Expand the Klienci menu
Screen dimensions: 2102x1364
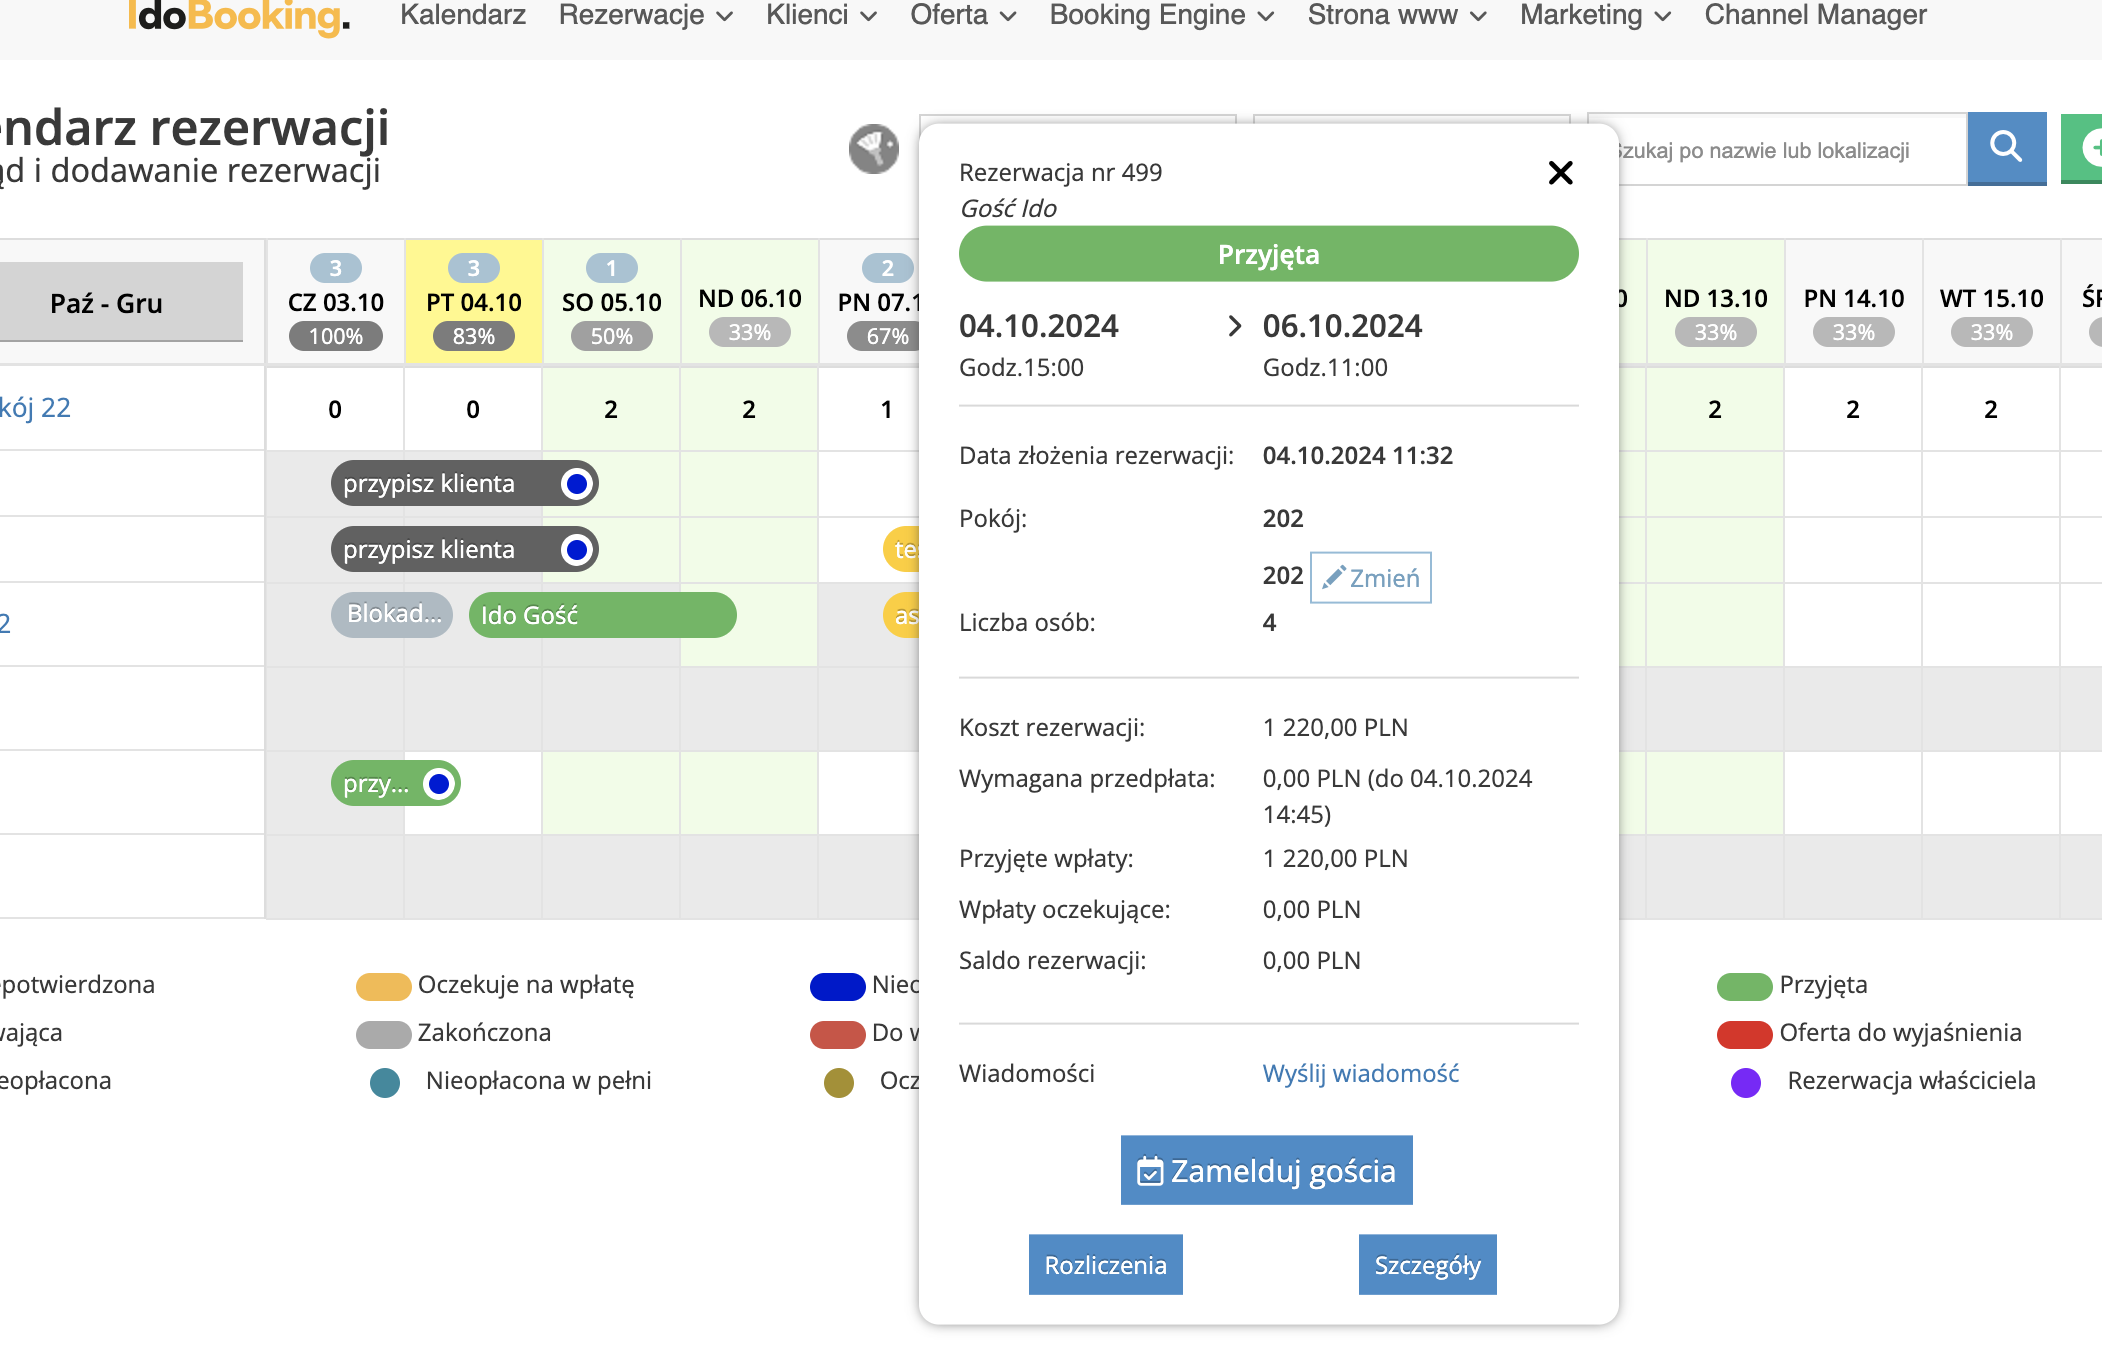pos(821,15)
